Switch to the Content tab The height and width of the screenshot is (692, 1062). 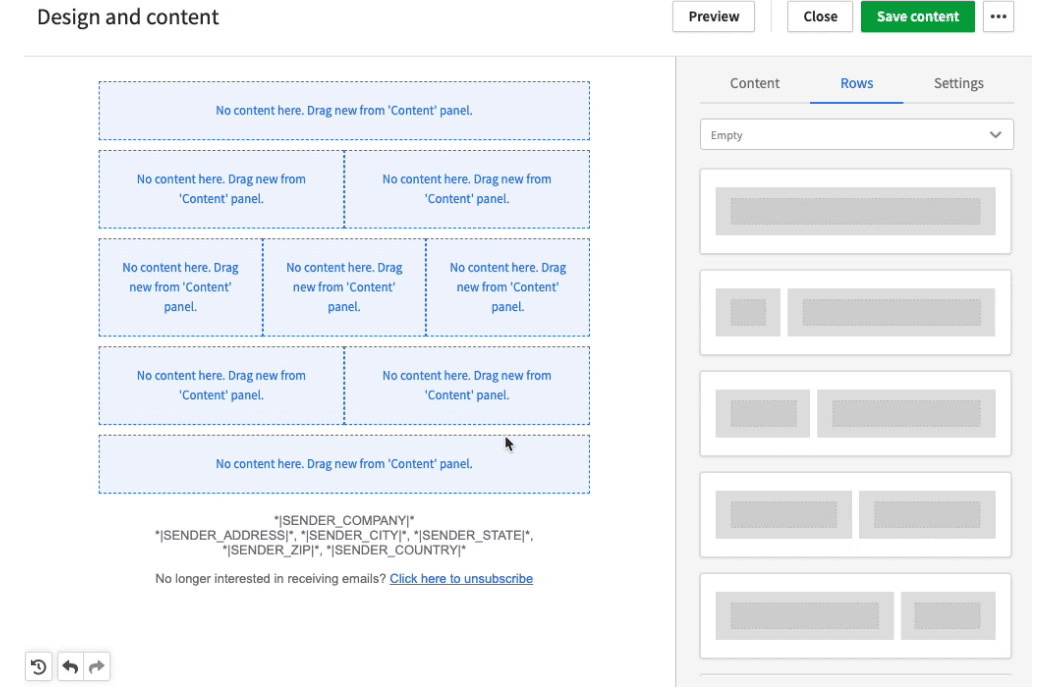pyautogui.click(x=754, y=84)
